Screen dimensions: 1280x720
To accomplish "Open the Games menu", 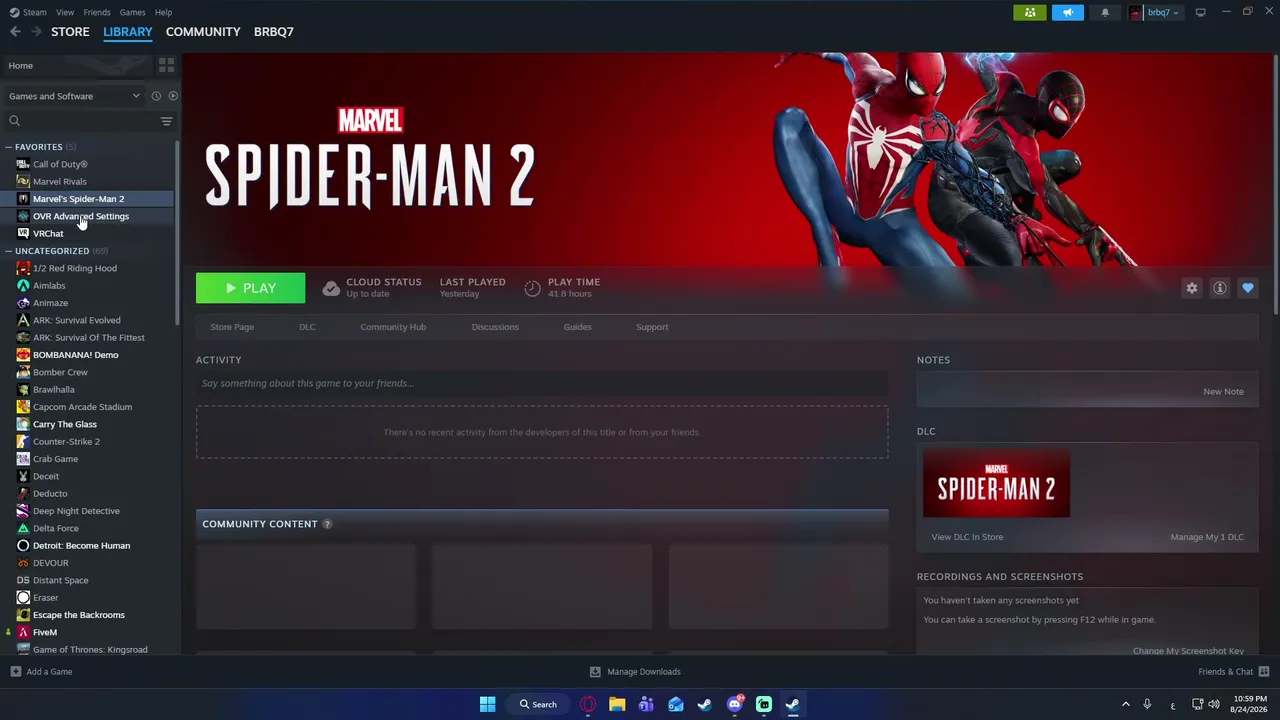I will (x=132, y=12).
